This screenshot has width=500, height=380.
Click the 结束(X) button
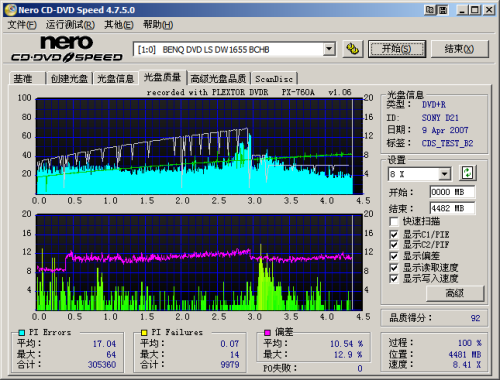459,49
